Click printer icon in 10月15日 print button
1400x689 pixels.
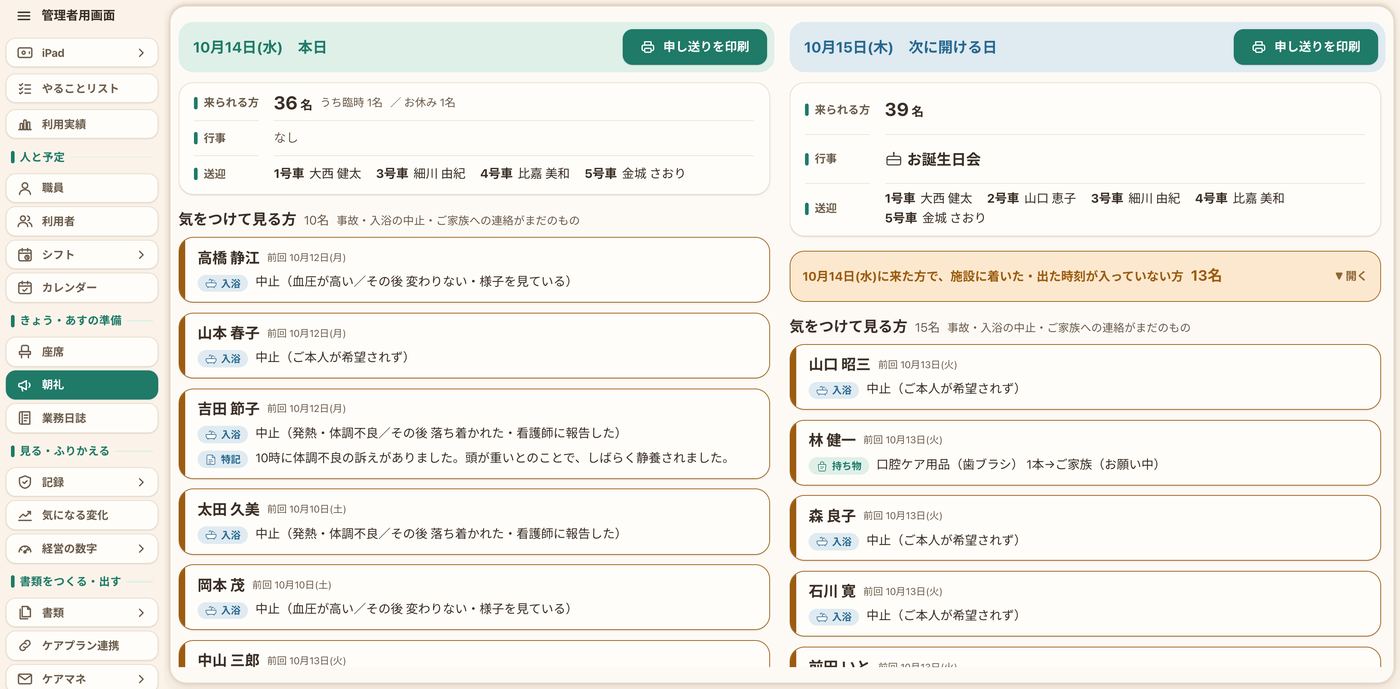click(x=1258, y=47)
